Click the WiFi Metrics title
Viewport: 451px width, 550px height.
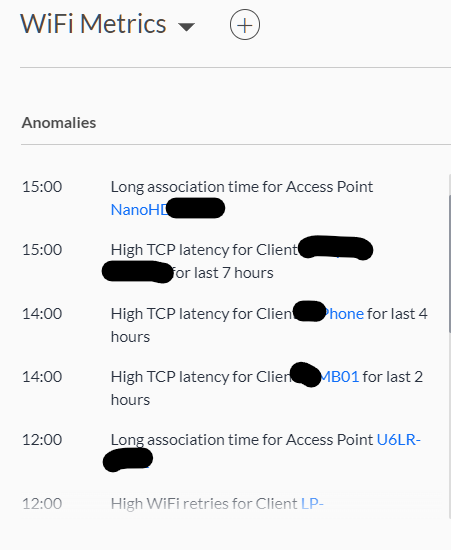pyautogui.click(x=93, y=24)
